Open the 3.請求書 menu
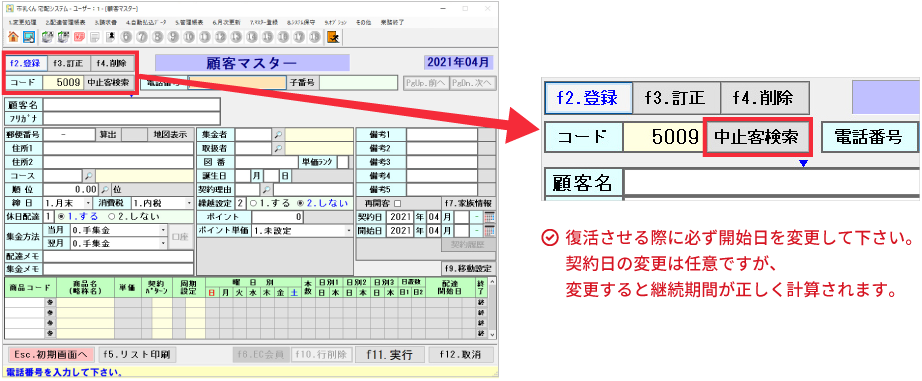The width and height of the screenshot is (922, 381). click(x=106, y=22)
